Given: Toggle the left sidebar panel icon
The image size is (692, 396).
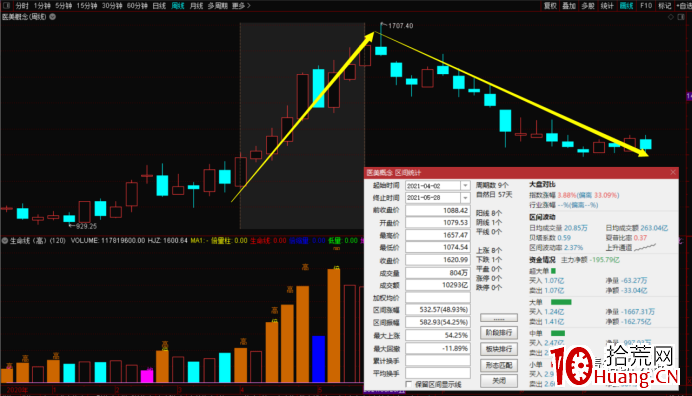Looking at the screenshot, I should [x=6, y=5].
